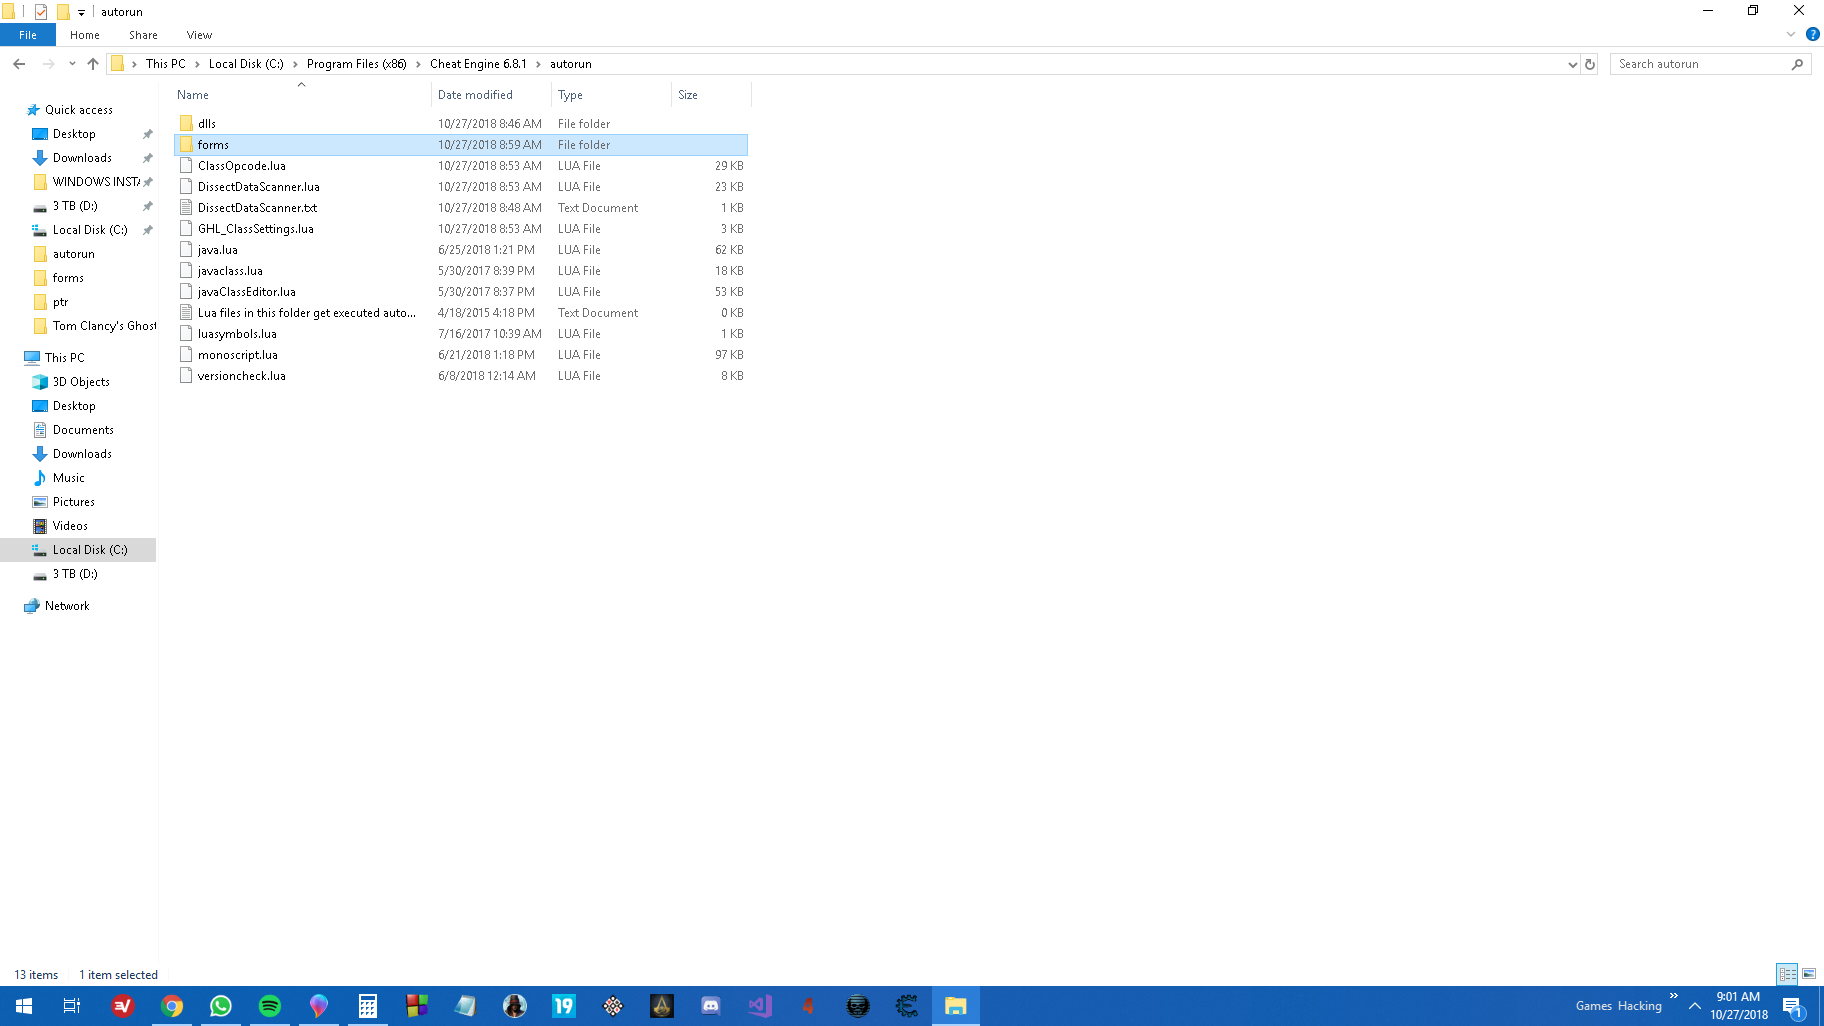Open the recent locations dropdown arrow

[72, 64]
